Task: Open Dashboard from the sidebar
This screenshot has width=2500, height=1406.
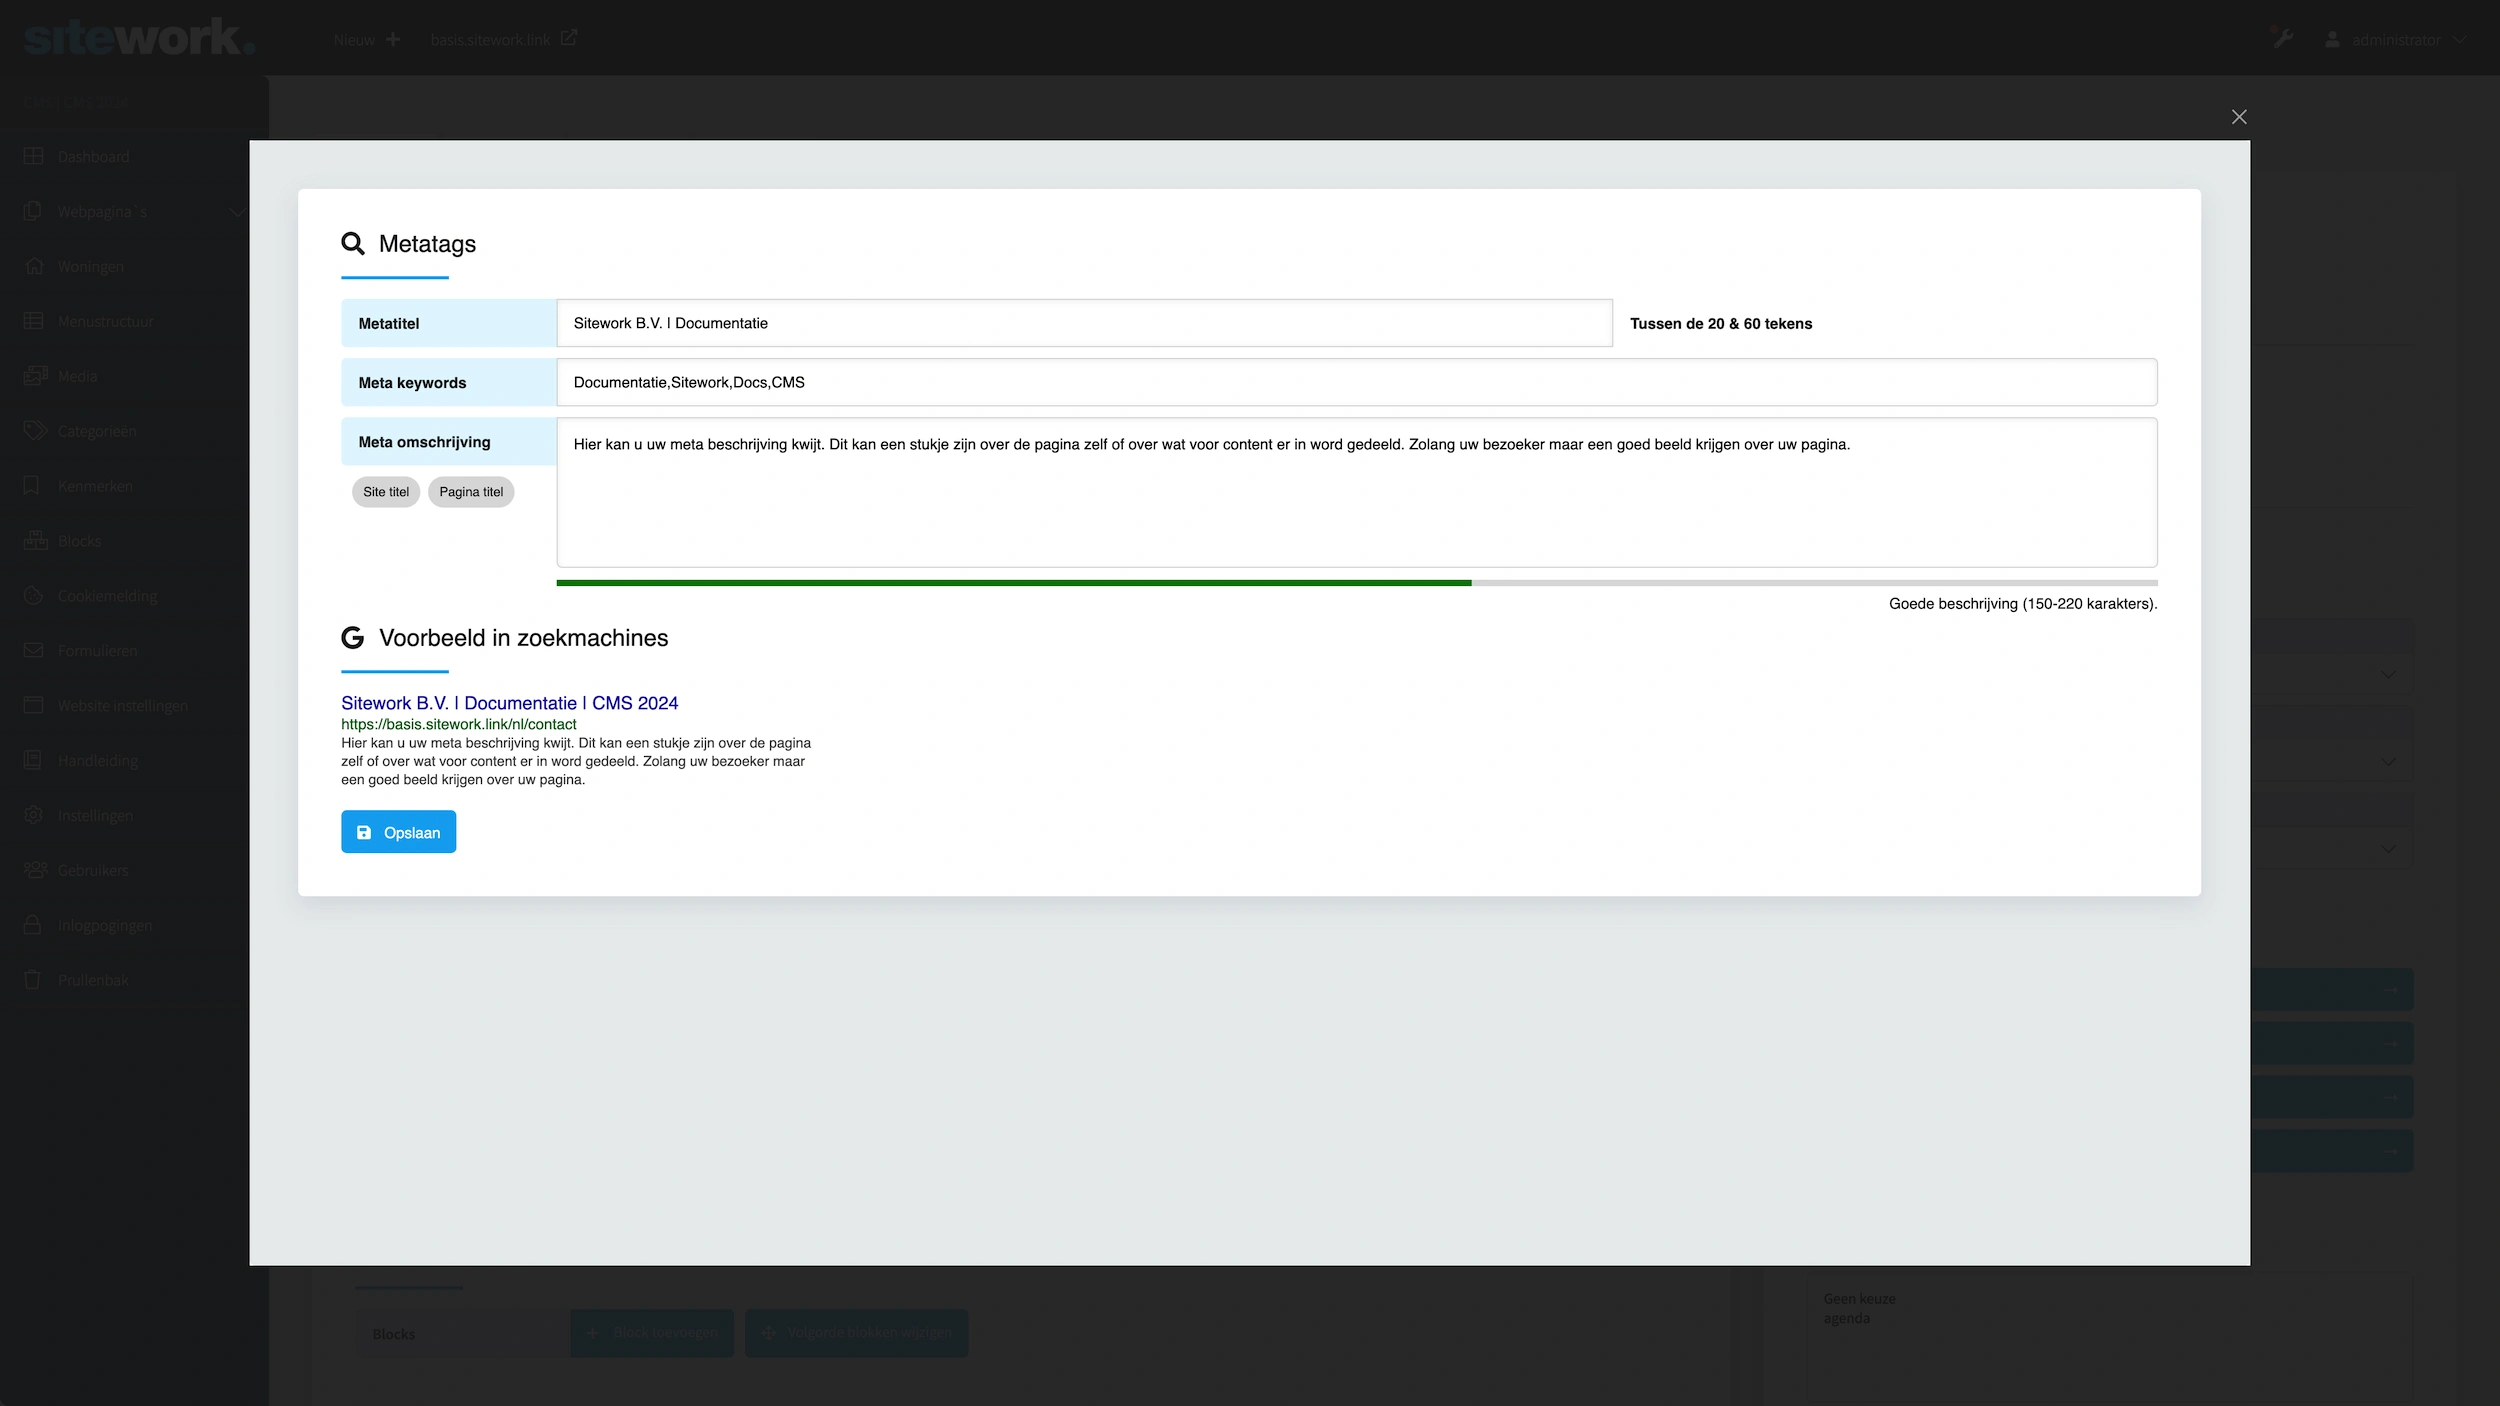Action: coord(93,157)
